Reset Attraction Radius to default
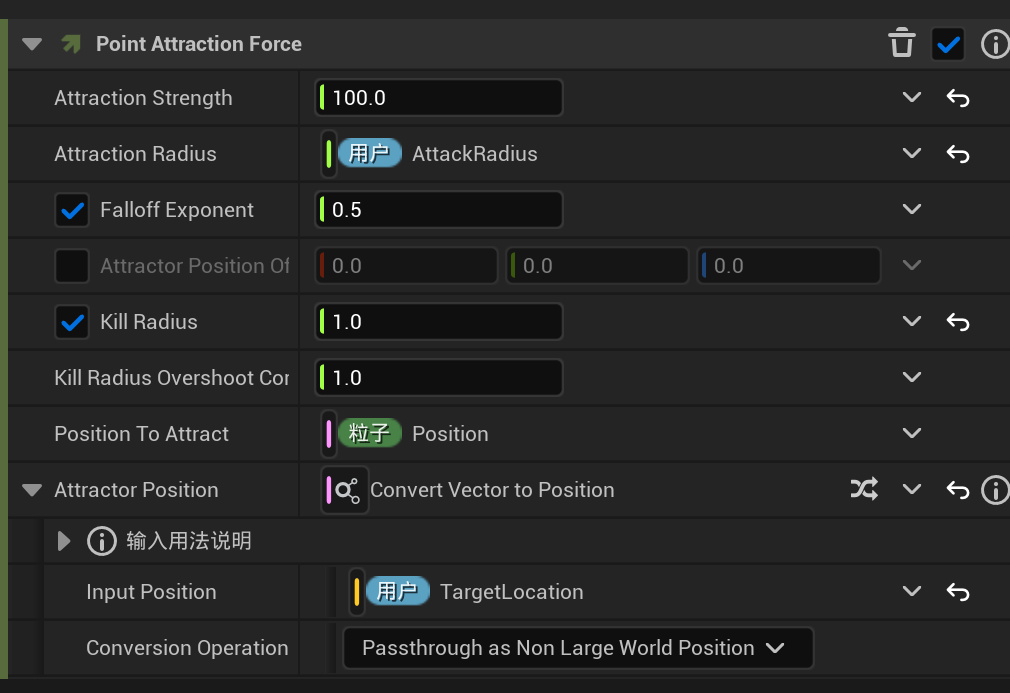1010x693 pixels. coord(958,154)
